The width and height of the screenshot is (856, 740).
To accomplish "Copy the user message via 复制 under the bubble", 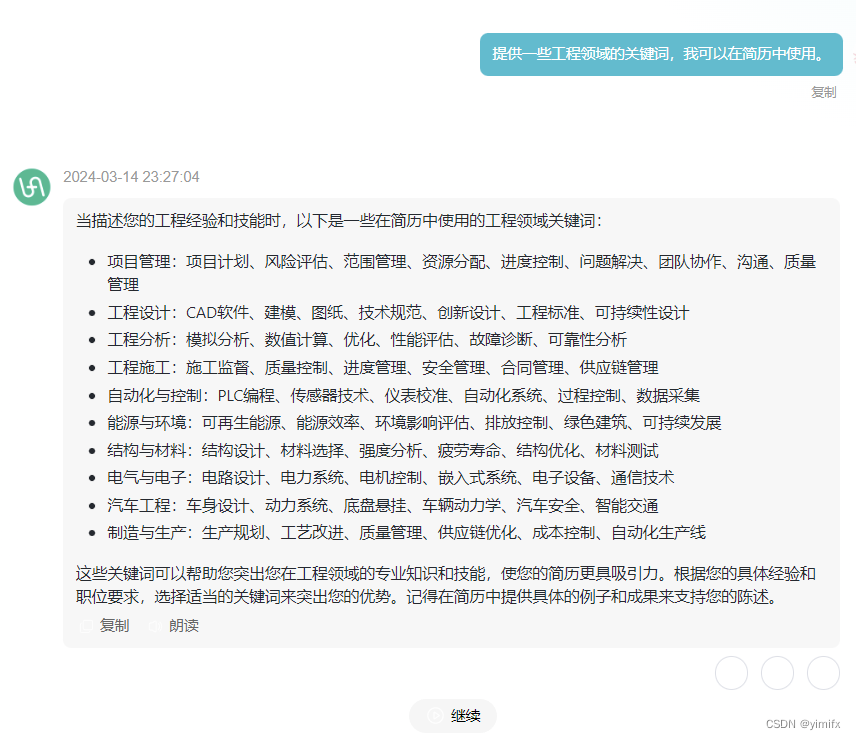I will tap(823, 92).
